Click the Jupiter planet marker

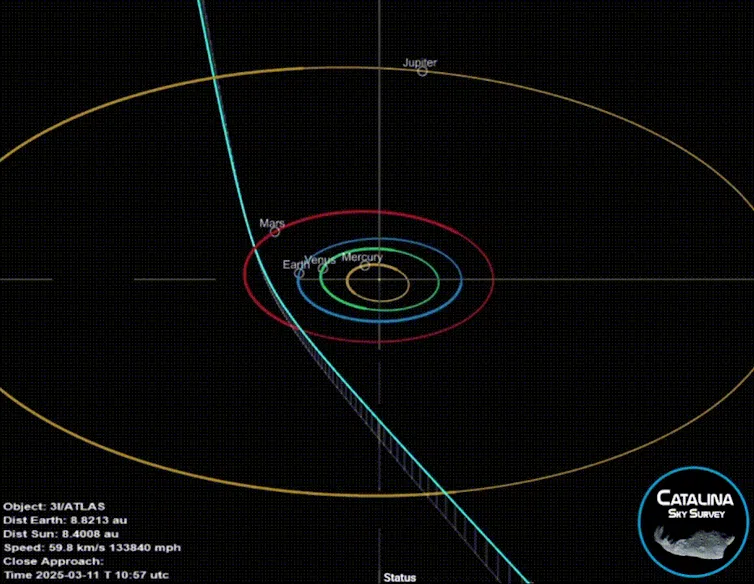[x=422, y=72]
